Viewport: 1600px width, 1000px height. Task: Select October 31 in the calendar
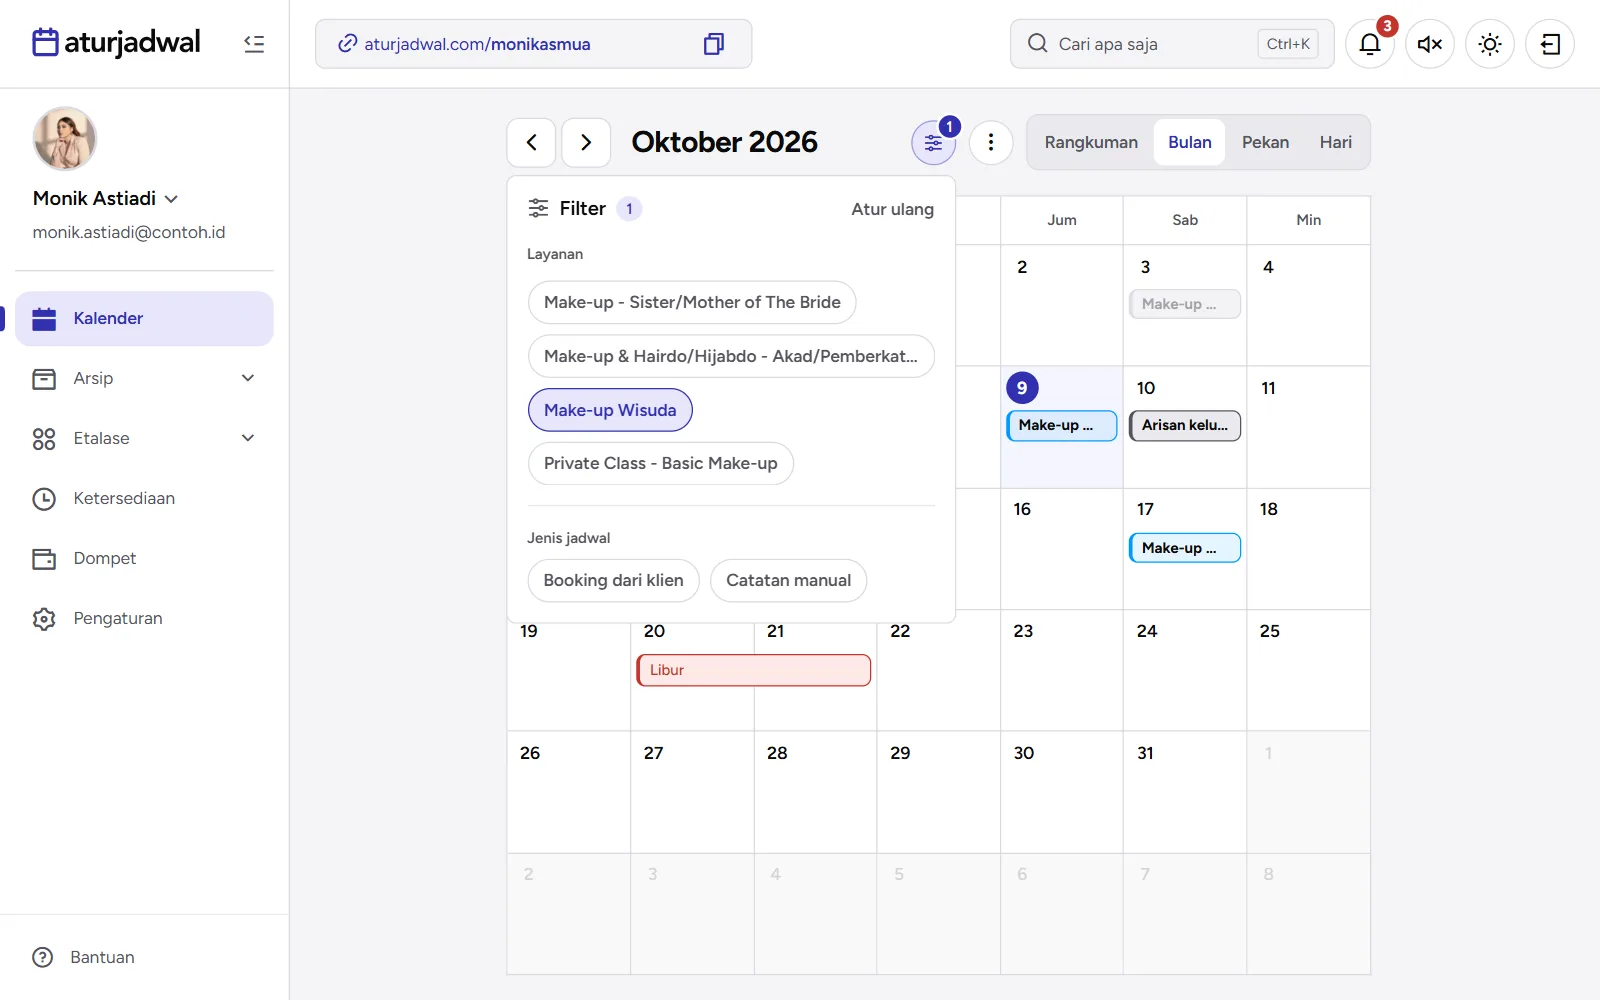[x=1185, y=792]
